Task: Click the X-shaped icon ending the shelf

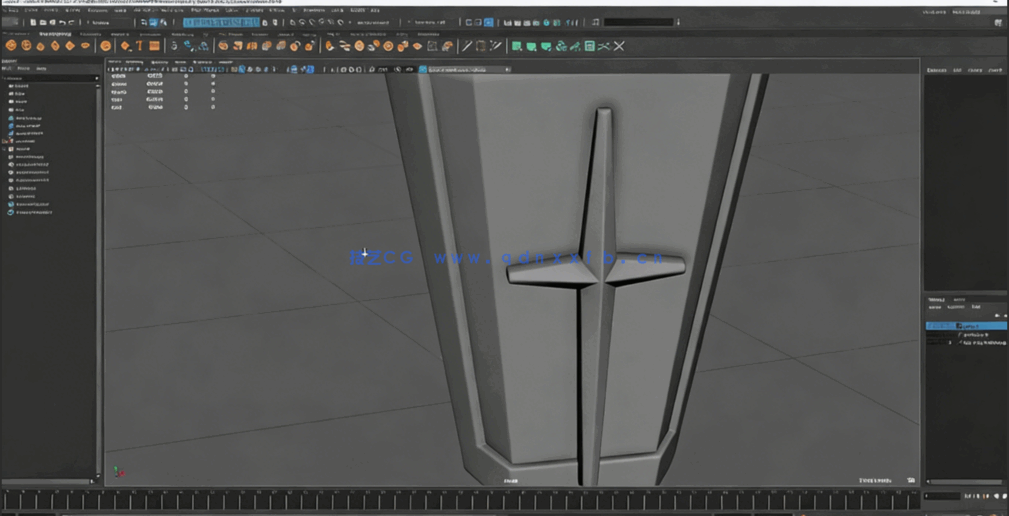Action: (619, 46)
